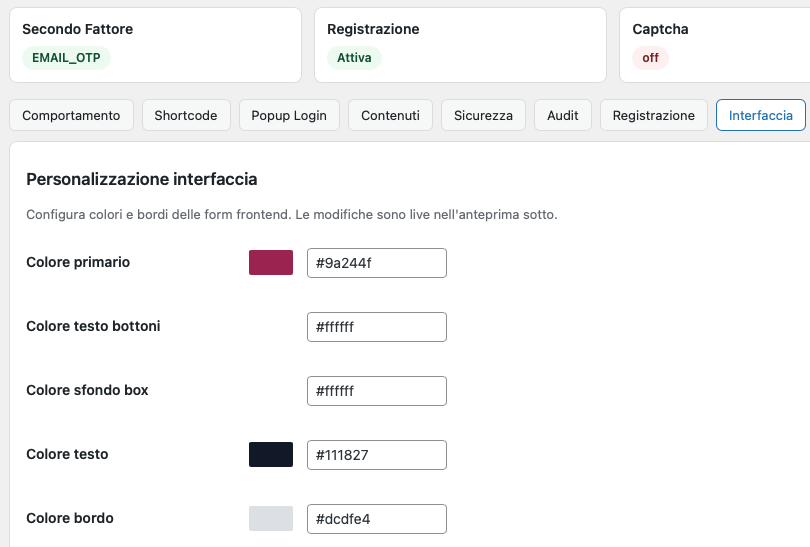Switch to the Shortcode tab
This screenshot has width=810, height=547.
[x=186, y=115]
